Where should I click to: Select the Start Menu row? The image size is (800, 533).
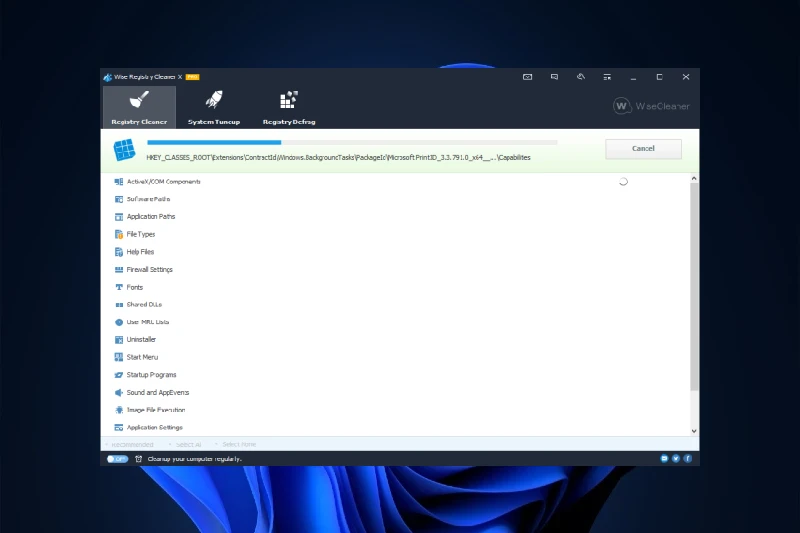click(396, 357)
